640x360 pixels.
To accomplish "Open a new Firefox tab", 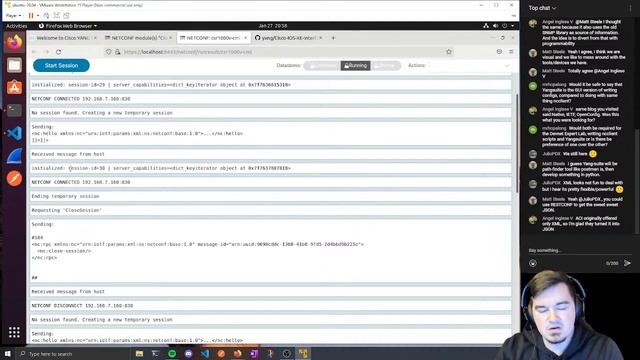I will pyautogui.click(x=333, y=38).
